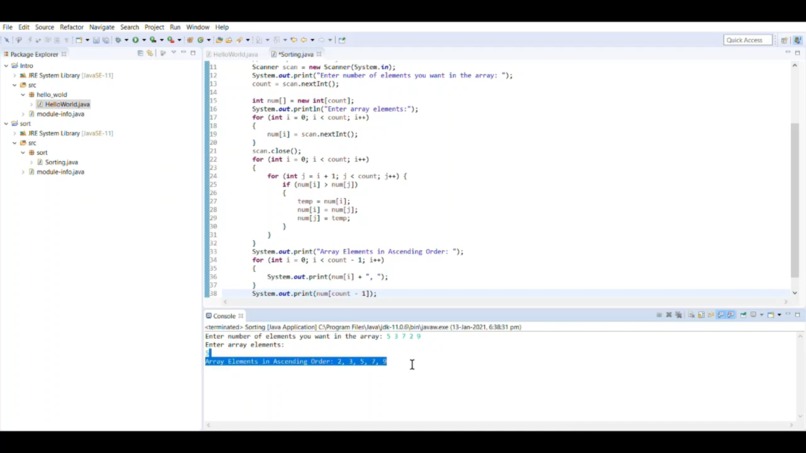The height and width of the screenshot is (453, 806).
Task: Open the Debug button dropdown arrow
Action: point(126,40)
